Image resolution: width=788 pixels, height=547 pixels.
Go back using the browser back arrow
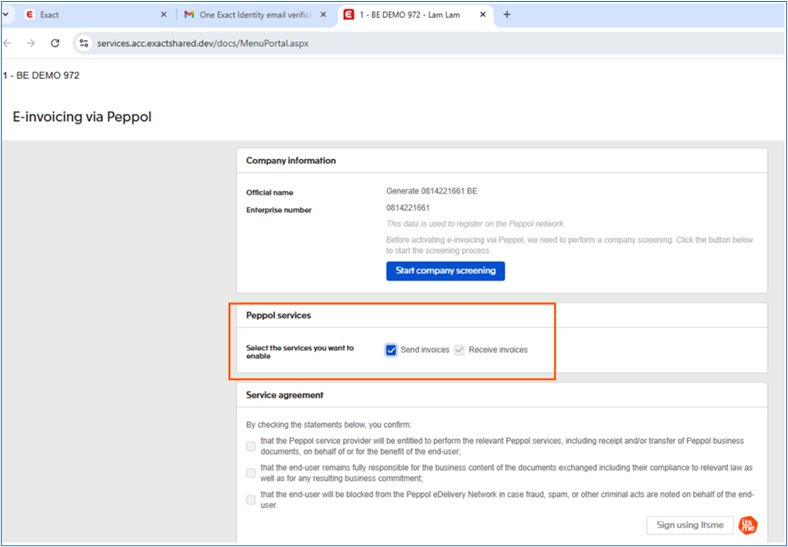[9, 44]
